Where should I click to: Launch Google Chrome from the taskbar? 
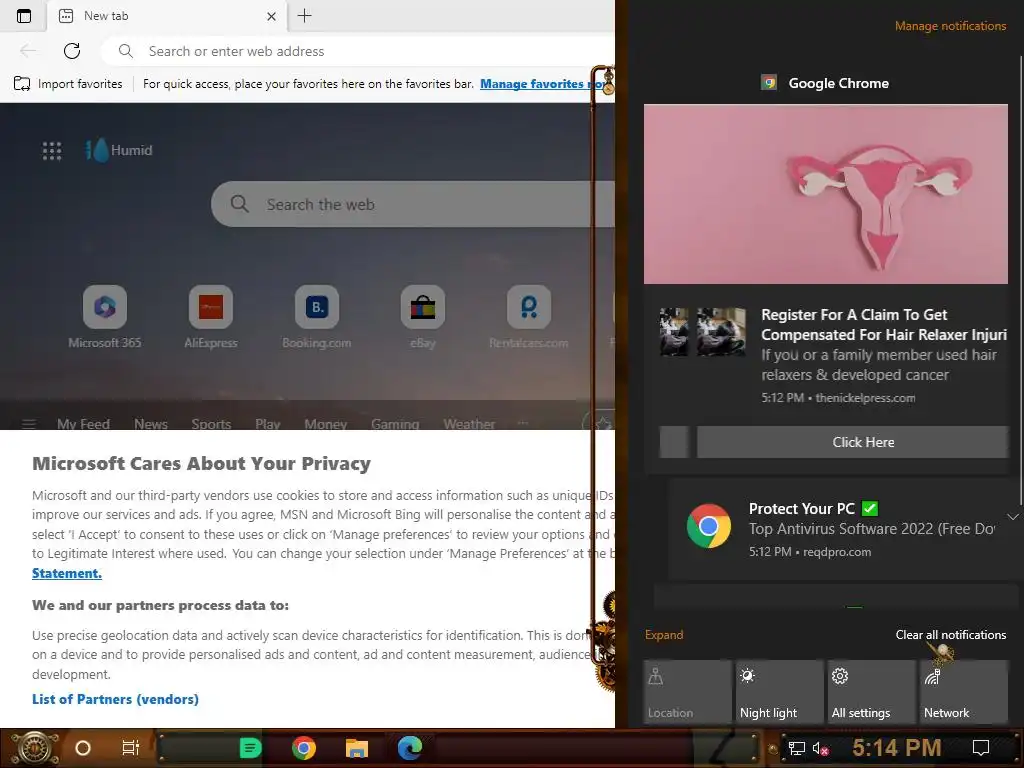pos(304,748)
